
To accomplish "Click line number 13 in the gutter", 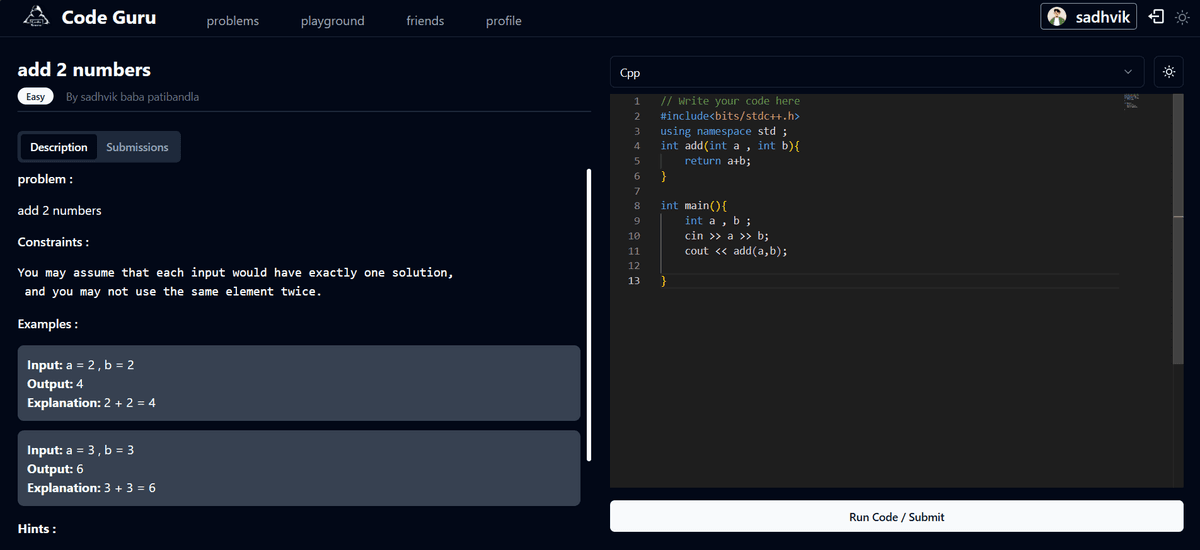I will click(634, 281).
